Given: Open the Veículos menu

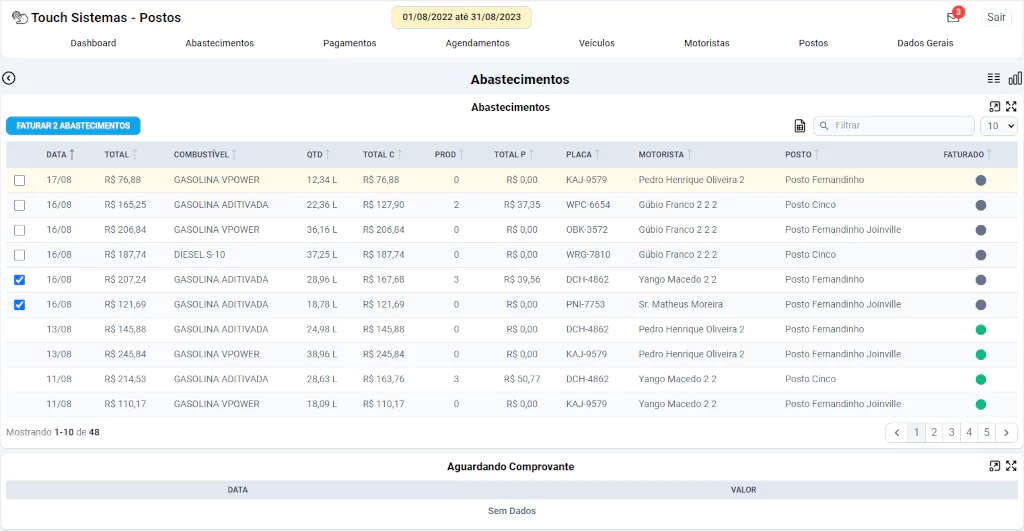Looking at the screenshot, I should 597,43.
